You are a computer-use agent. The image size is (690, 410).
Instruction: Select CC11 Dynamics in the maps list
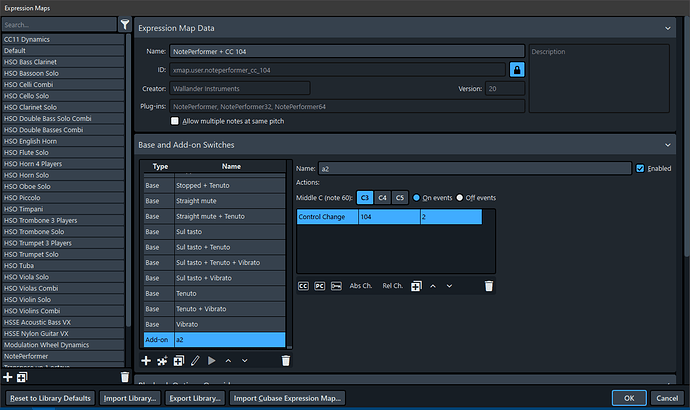(x=63, y=39)
